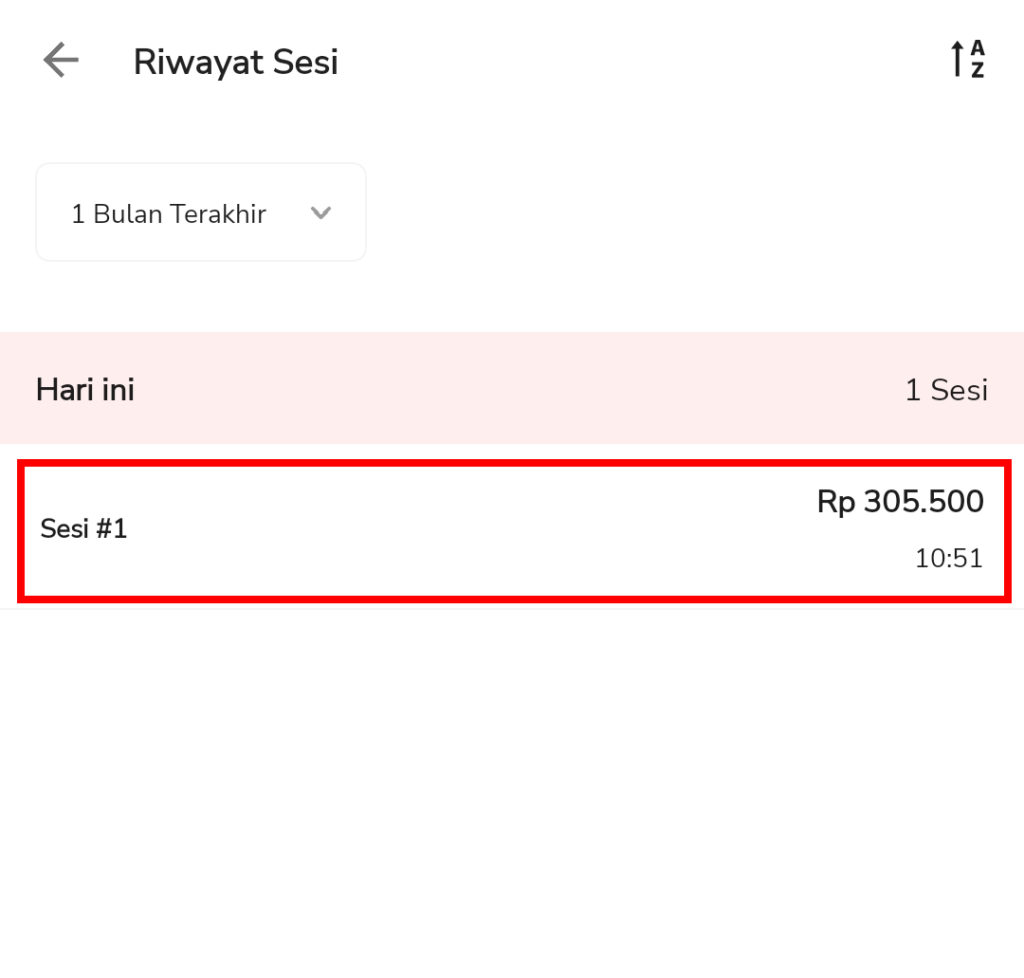
Task: Tap the arrow icon beside the A-Z letters
Action: [x=955, y=59]
